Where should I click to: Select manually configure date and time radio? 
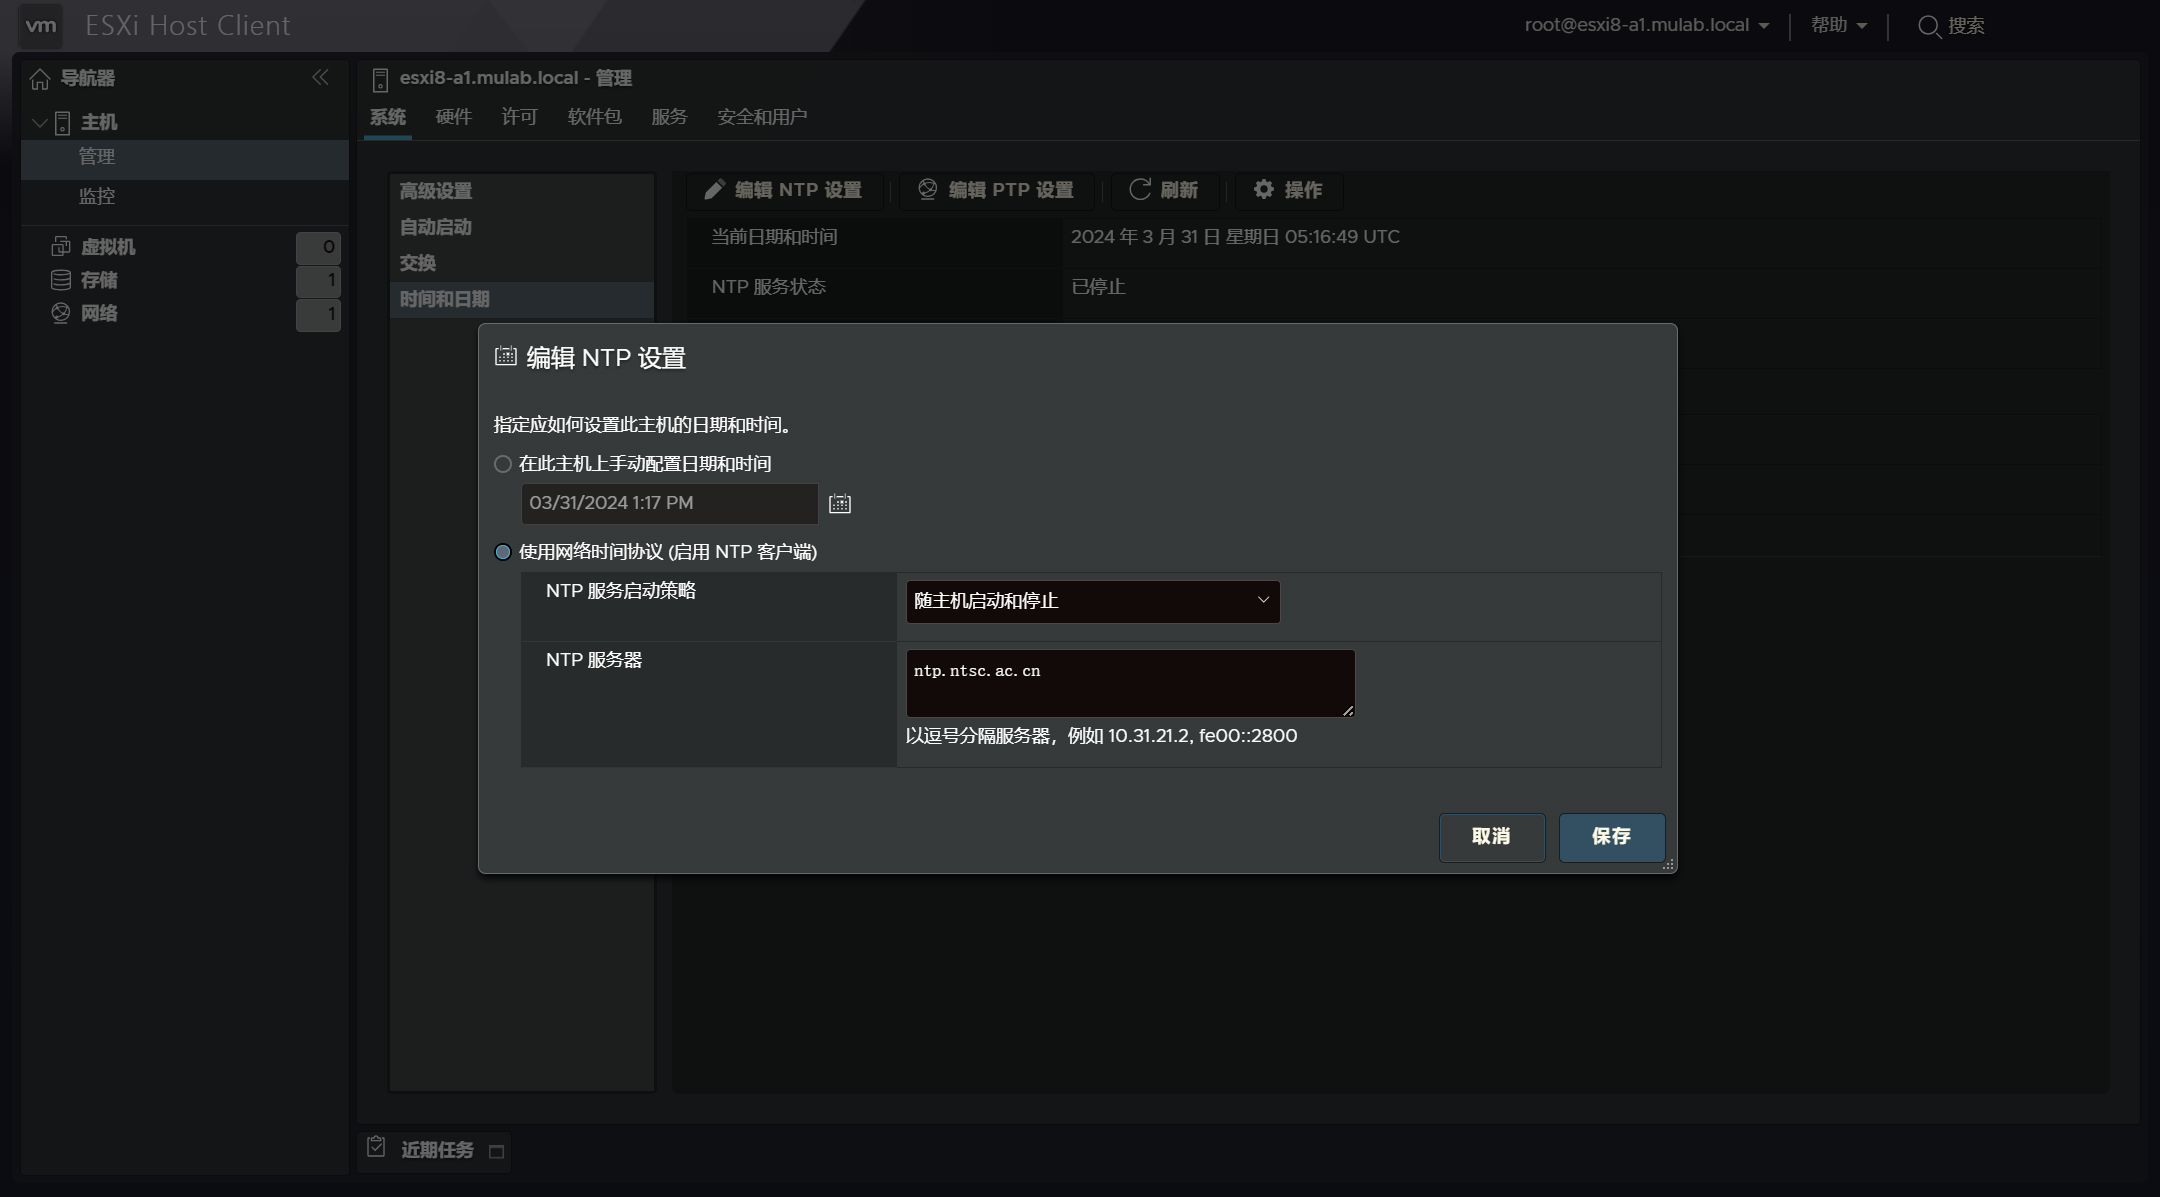point(503,464)
